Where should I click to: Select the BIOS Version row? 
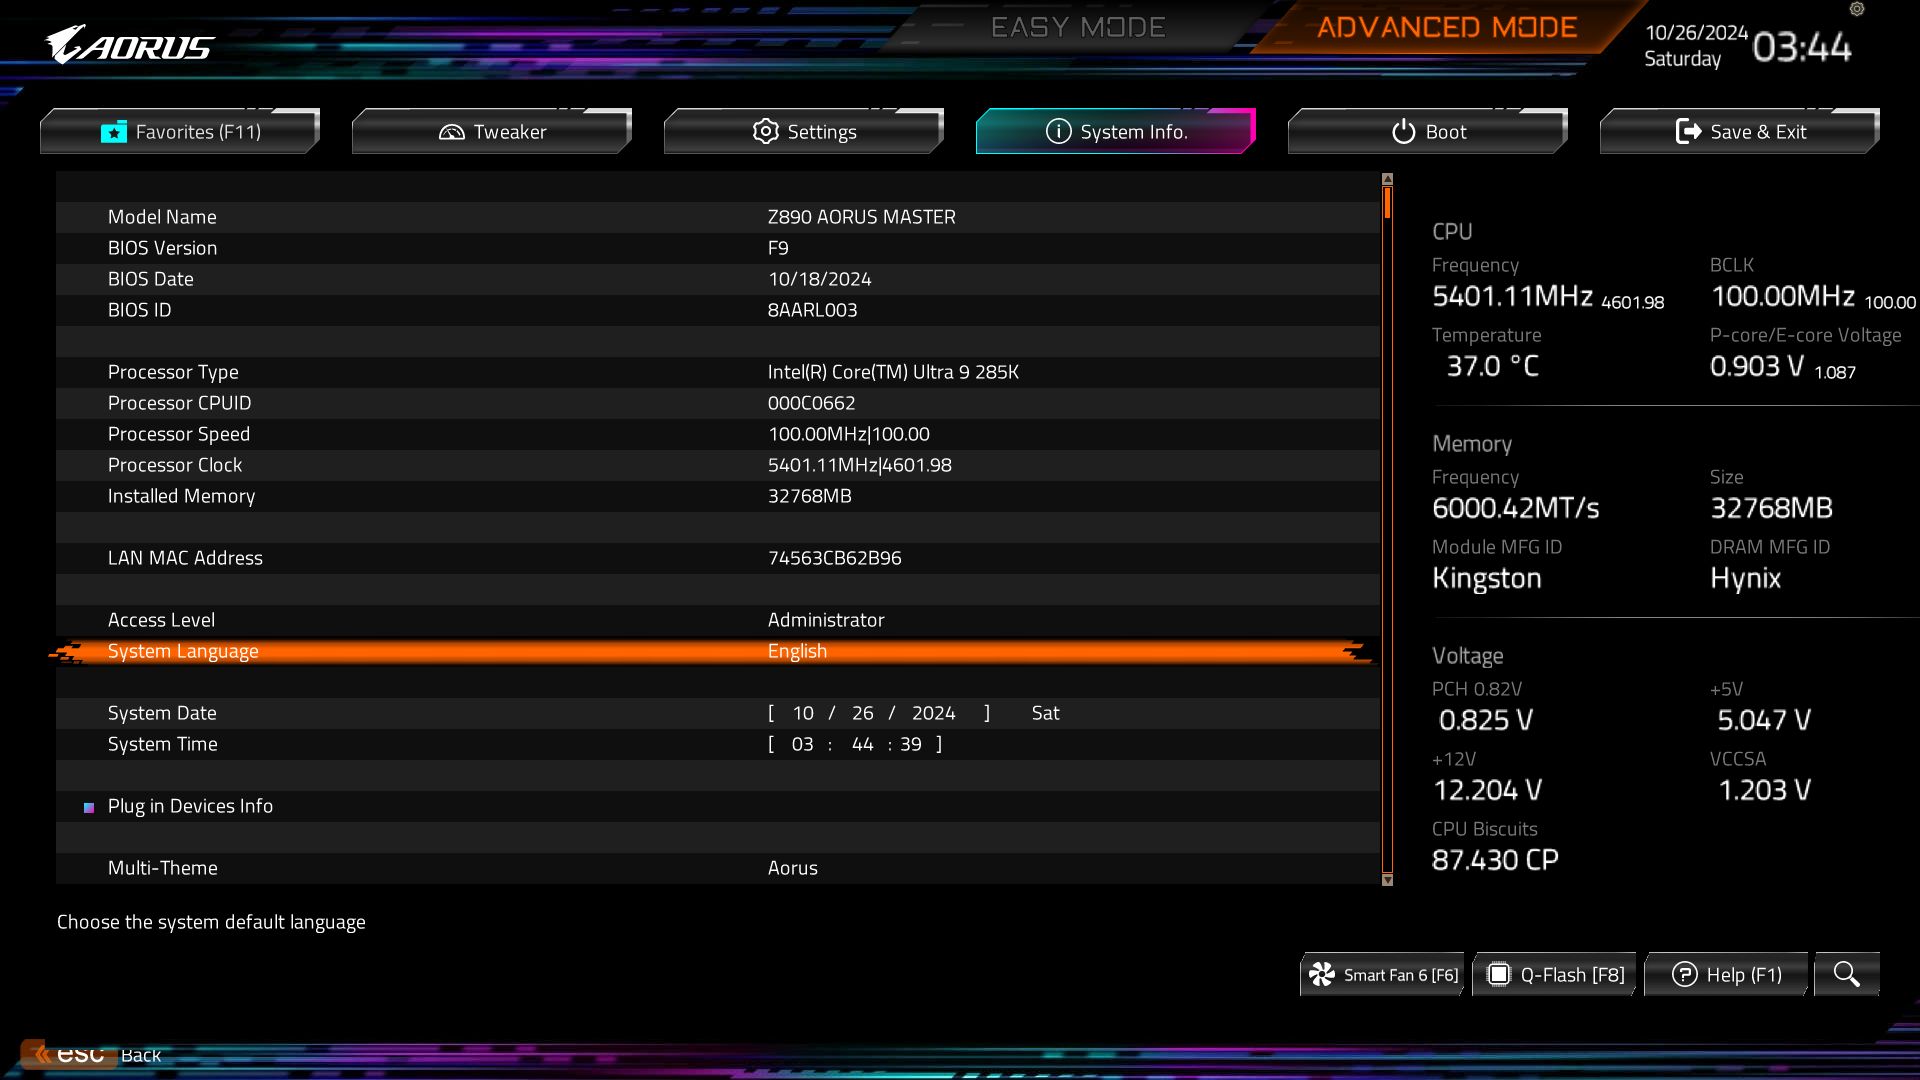(x=717, y=248)
